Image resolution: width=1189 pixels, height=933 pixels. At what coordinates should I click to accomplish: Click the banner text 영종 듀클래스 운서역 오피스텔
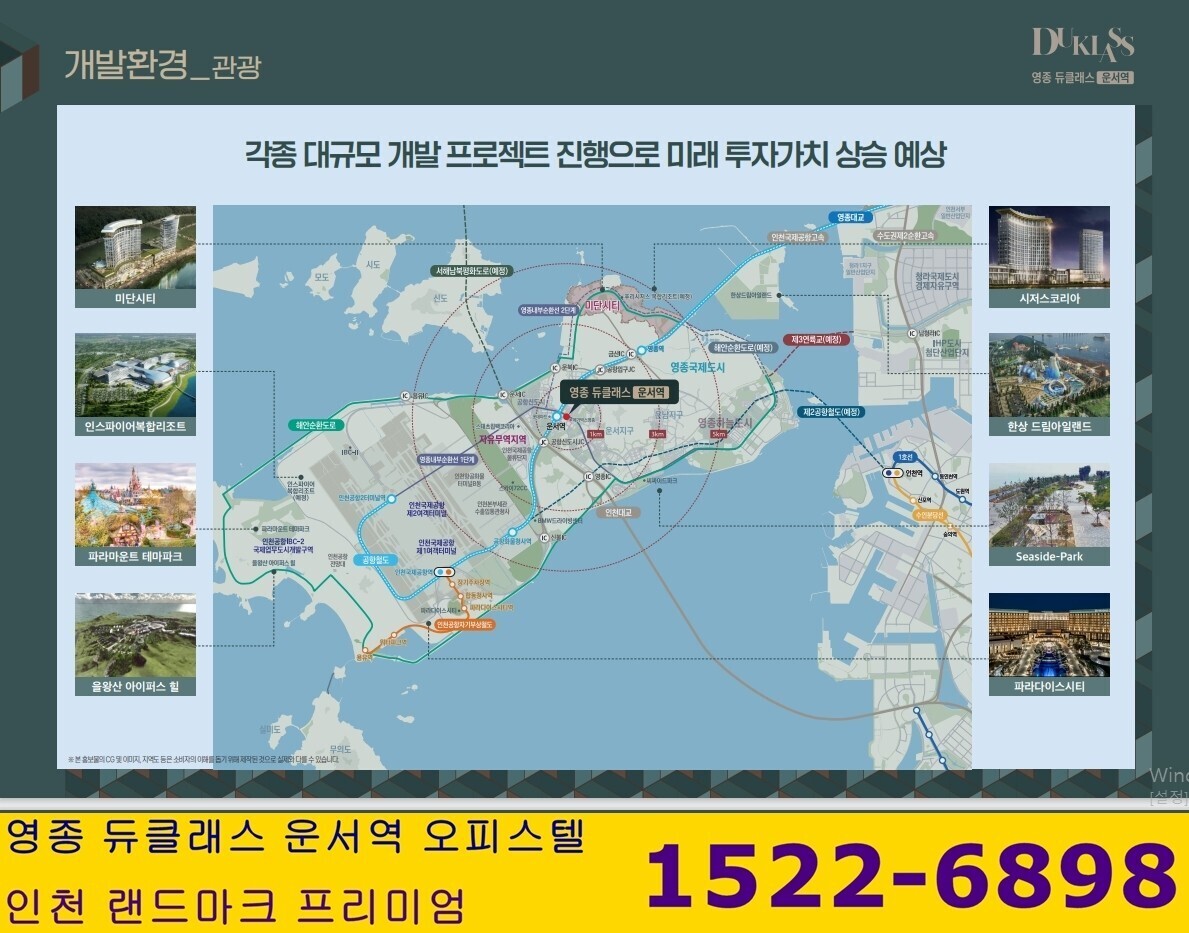pos(296,837)
